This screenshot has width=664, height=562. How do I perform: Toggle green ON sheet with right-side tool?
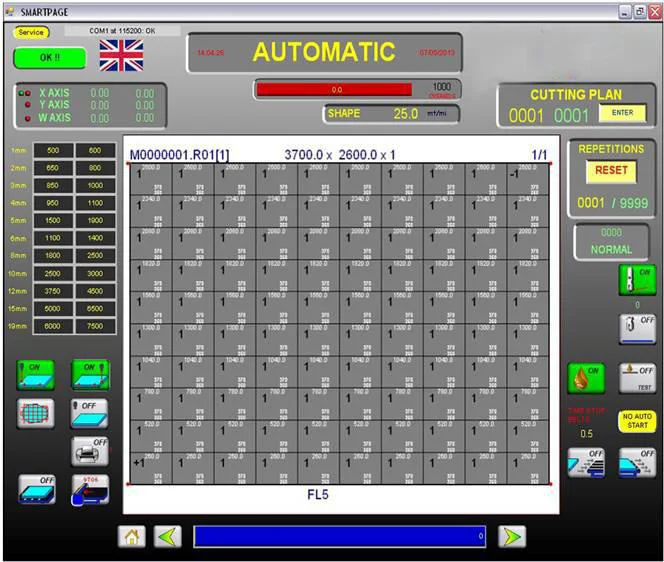point(90,375)
